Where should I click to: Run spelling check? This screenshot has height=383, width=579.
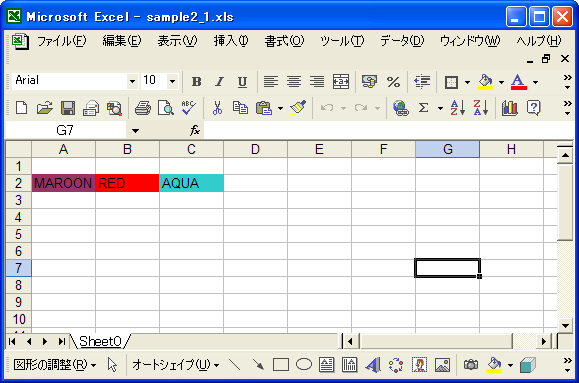coord(189,108)
